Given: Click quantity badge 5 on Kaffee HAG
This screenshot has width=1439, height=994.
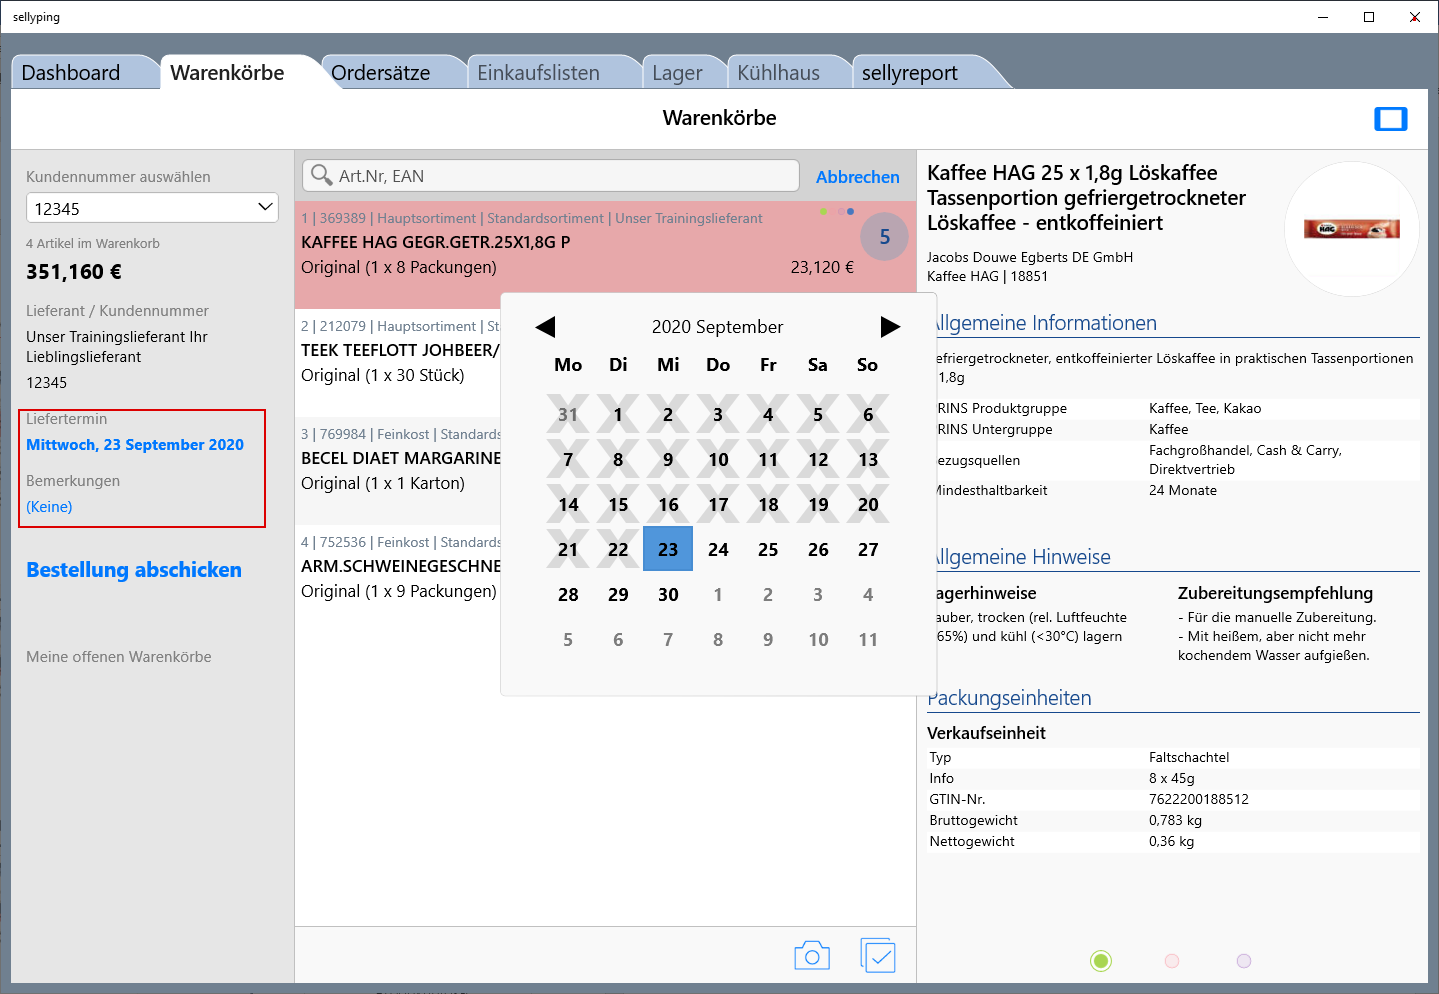Looking at the screenshot, I should tap(884, 237).
